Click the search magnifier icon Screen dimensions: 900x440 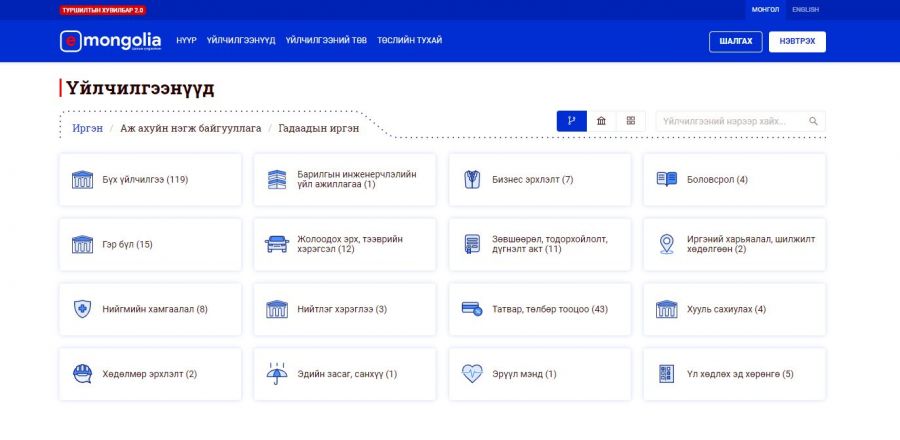[x=813, y=121]
